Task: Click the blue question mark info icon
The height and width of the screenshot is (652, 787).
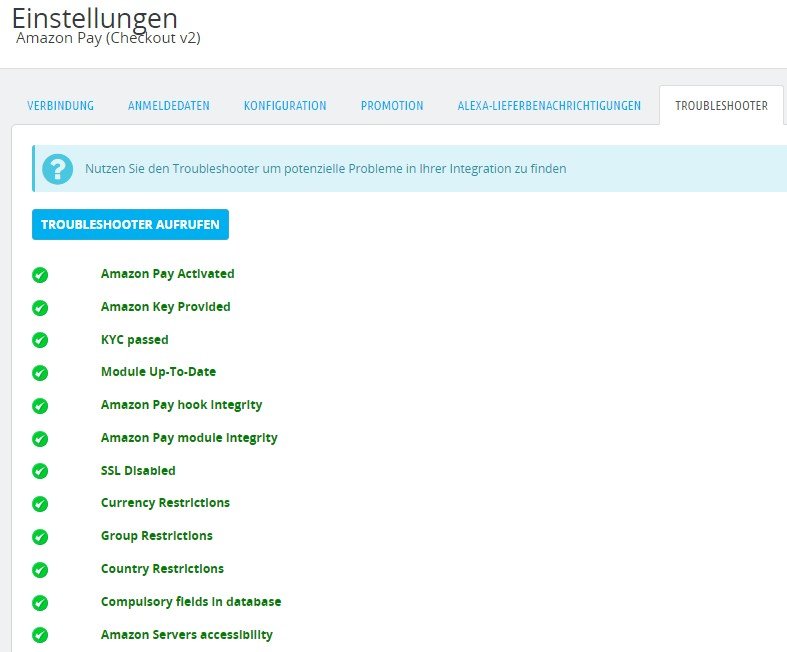Action: click(x=58, y=169)
